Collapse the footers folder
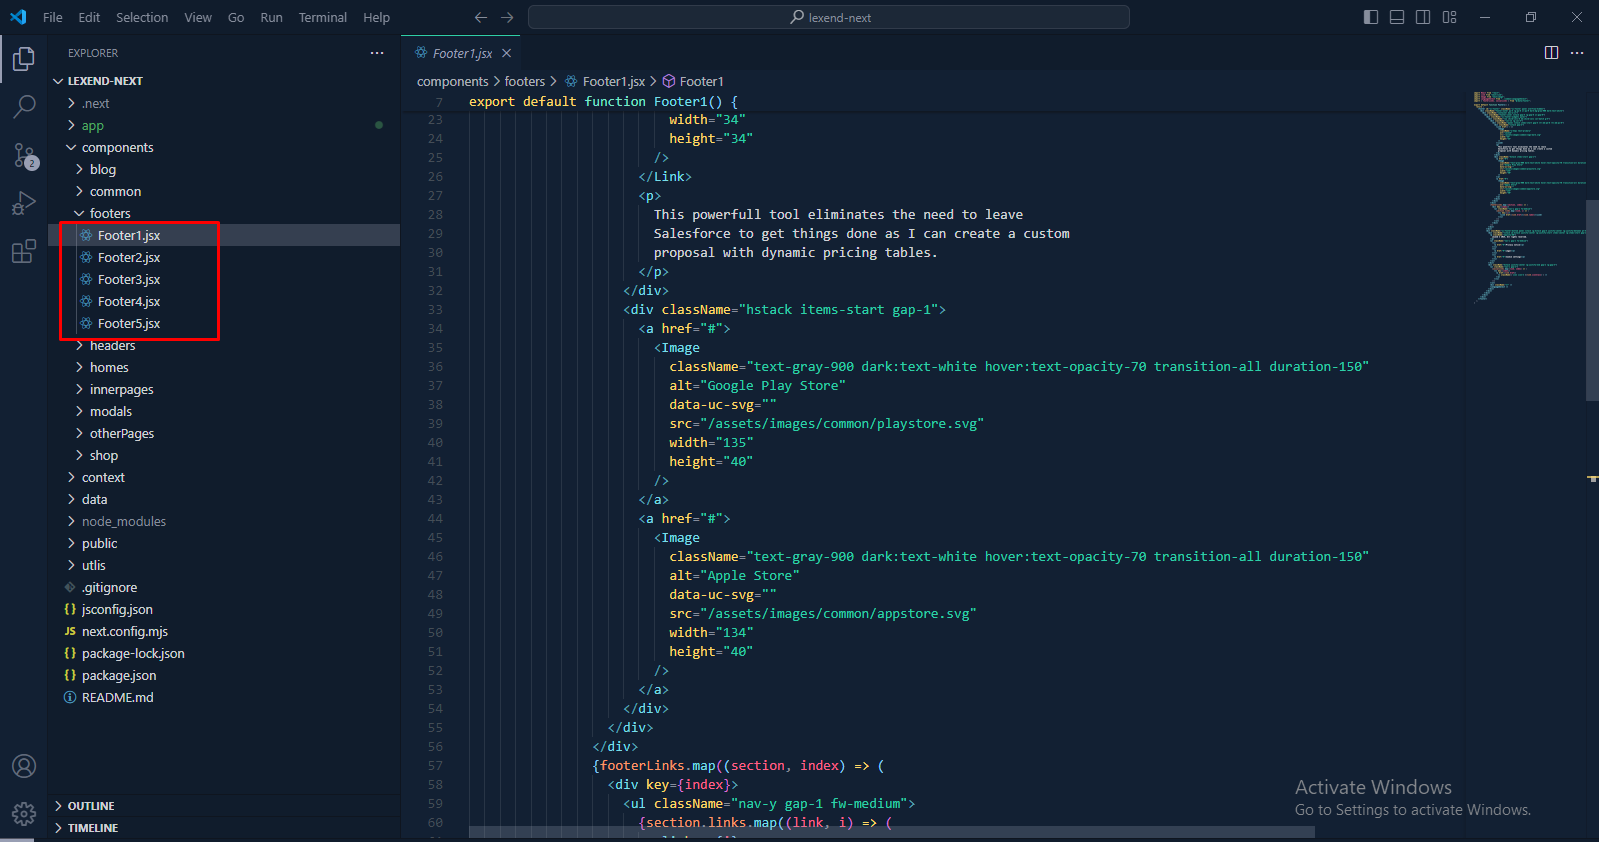1599x842 pixels. tap(110, 213)
